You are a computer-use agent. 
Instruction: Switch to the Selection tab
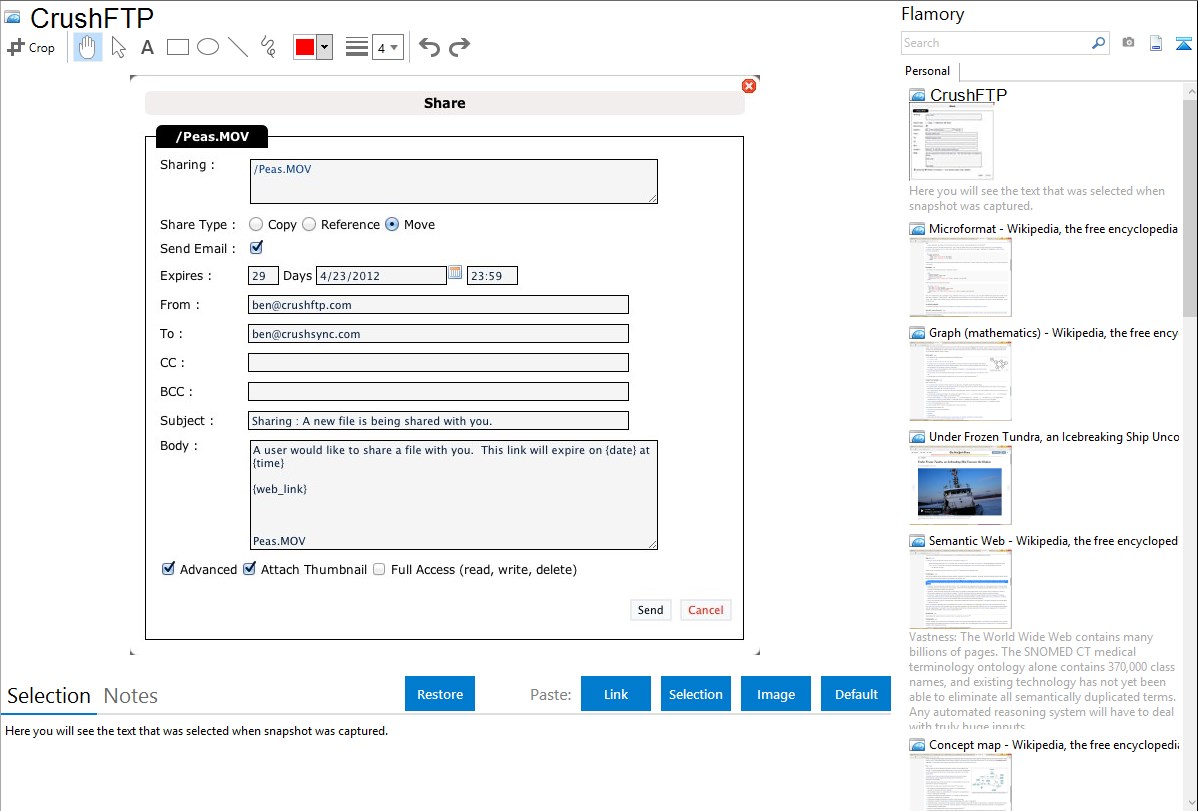coord(49,696)
